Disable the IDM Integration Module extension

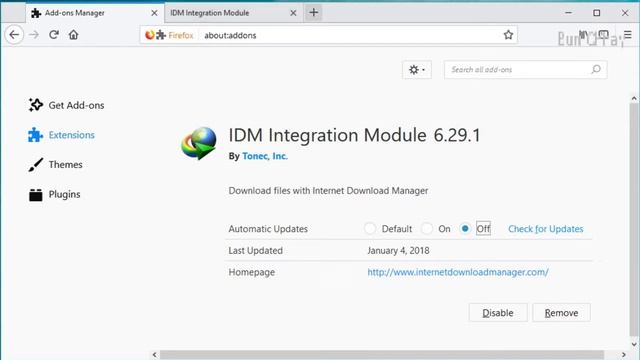(498, 313)
